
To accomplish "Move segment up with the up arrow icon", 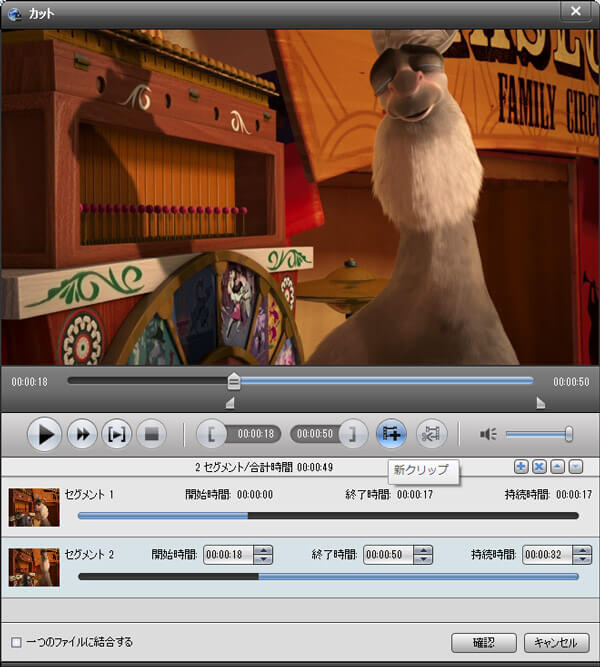I will (x=557, y=467).
